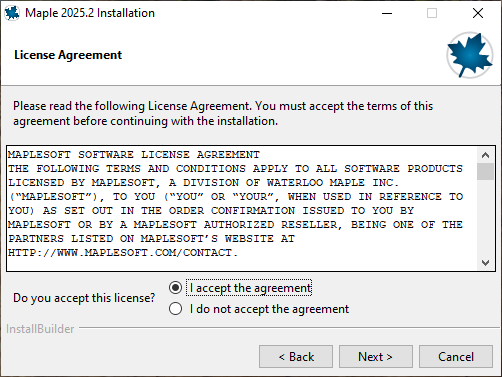Click the license text scroll down arrow
This screenshot has height=377, width=502.
pos(485,263)
